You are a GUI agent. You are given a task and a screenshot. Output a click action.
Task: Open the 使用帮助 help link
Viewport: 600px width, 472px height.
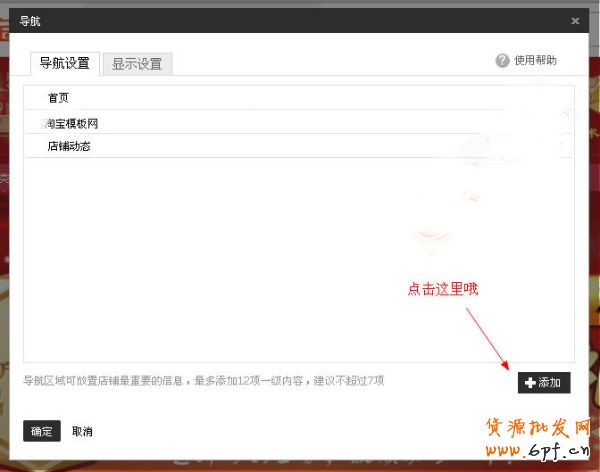tap(535, 61)
